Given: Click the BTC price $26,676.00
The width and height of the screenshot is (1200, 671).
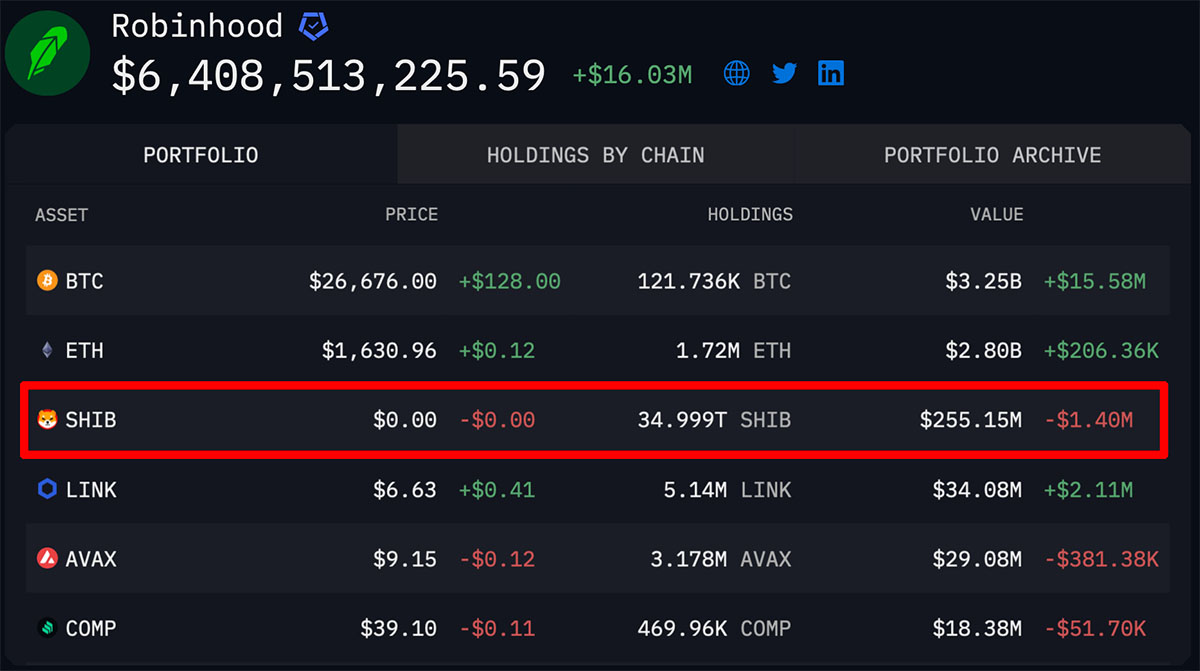Looking at the screenshot, I should (373, 282).
